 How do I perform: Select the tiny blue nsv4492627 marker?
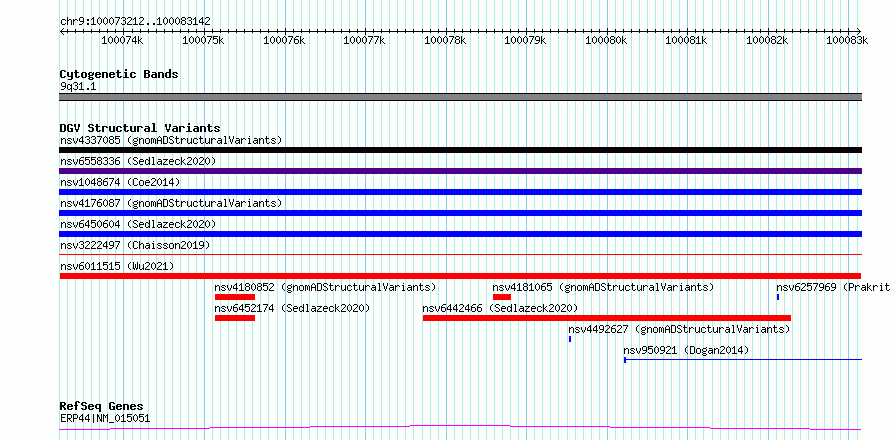[x=570, y=339]
